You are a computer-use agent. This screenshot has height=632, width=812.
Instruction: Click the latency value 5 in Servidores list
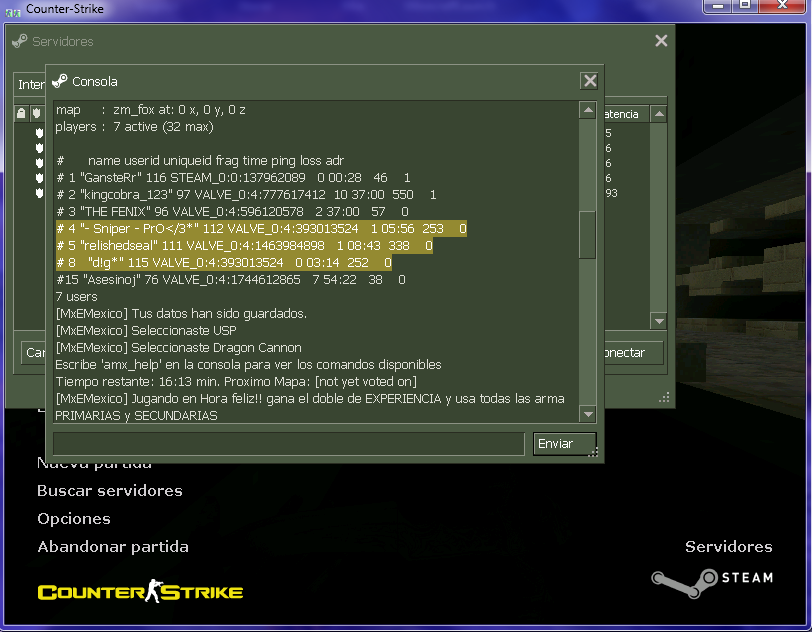click(608, 133)
